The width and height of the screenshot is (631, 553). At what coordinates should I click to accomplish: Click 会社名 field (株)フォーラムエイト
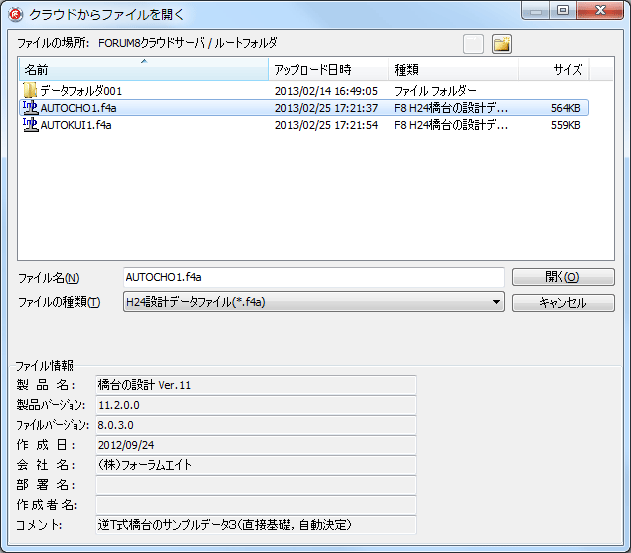click(x=256, y=465)
